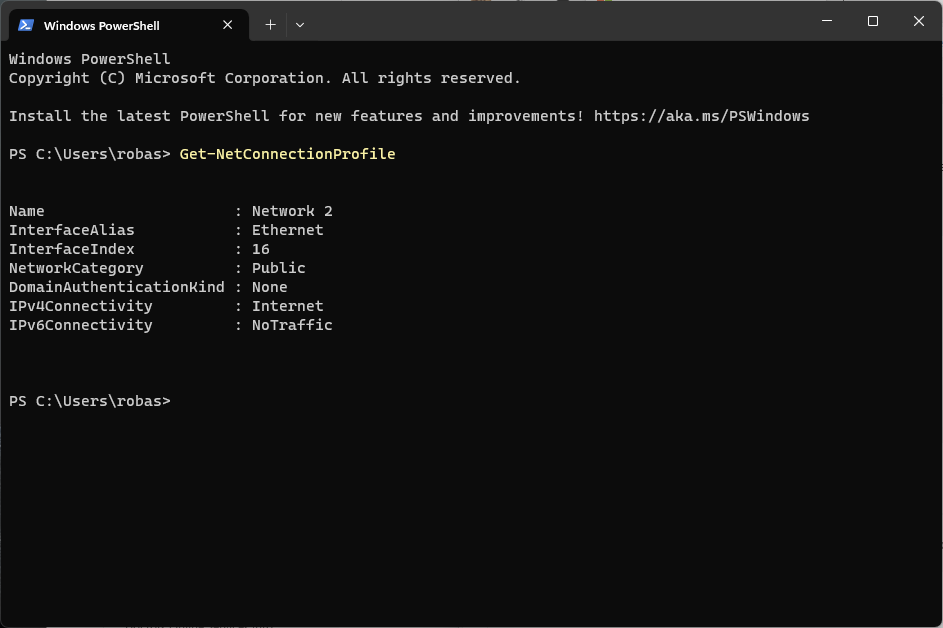Click the 'Name' property label
This screenshot has height=628, width=943.
point(26,211)
